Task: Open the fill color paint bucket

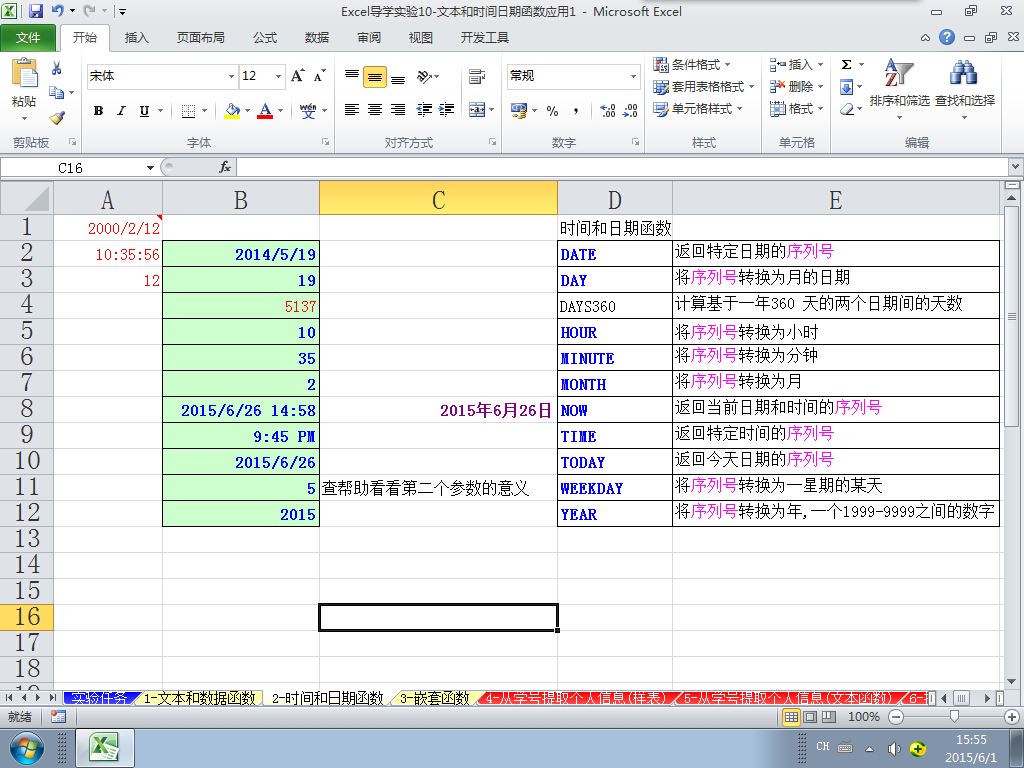Action: (232, 111)
